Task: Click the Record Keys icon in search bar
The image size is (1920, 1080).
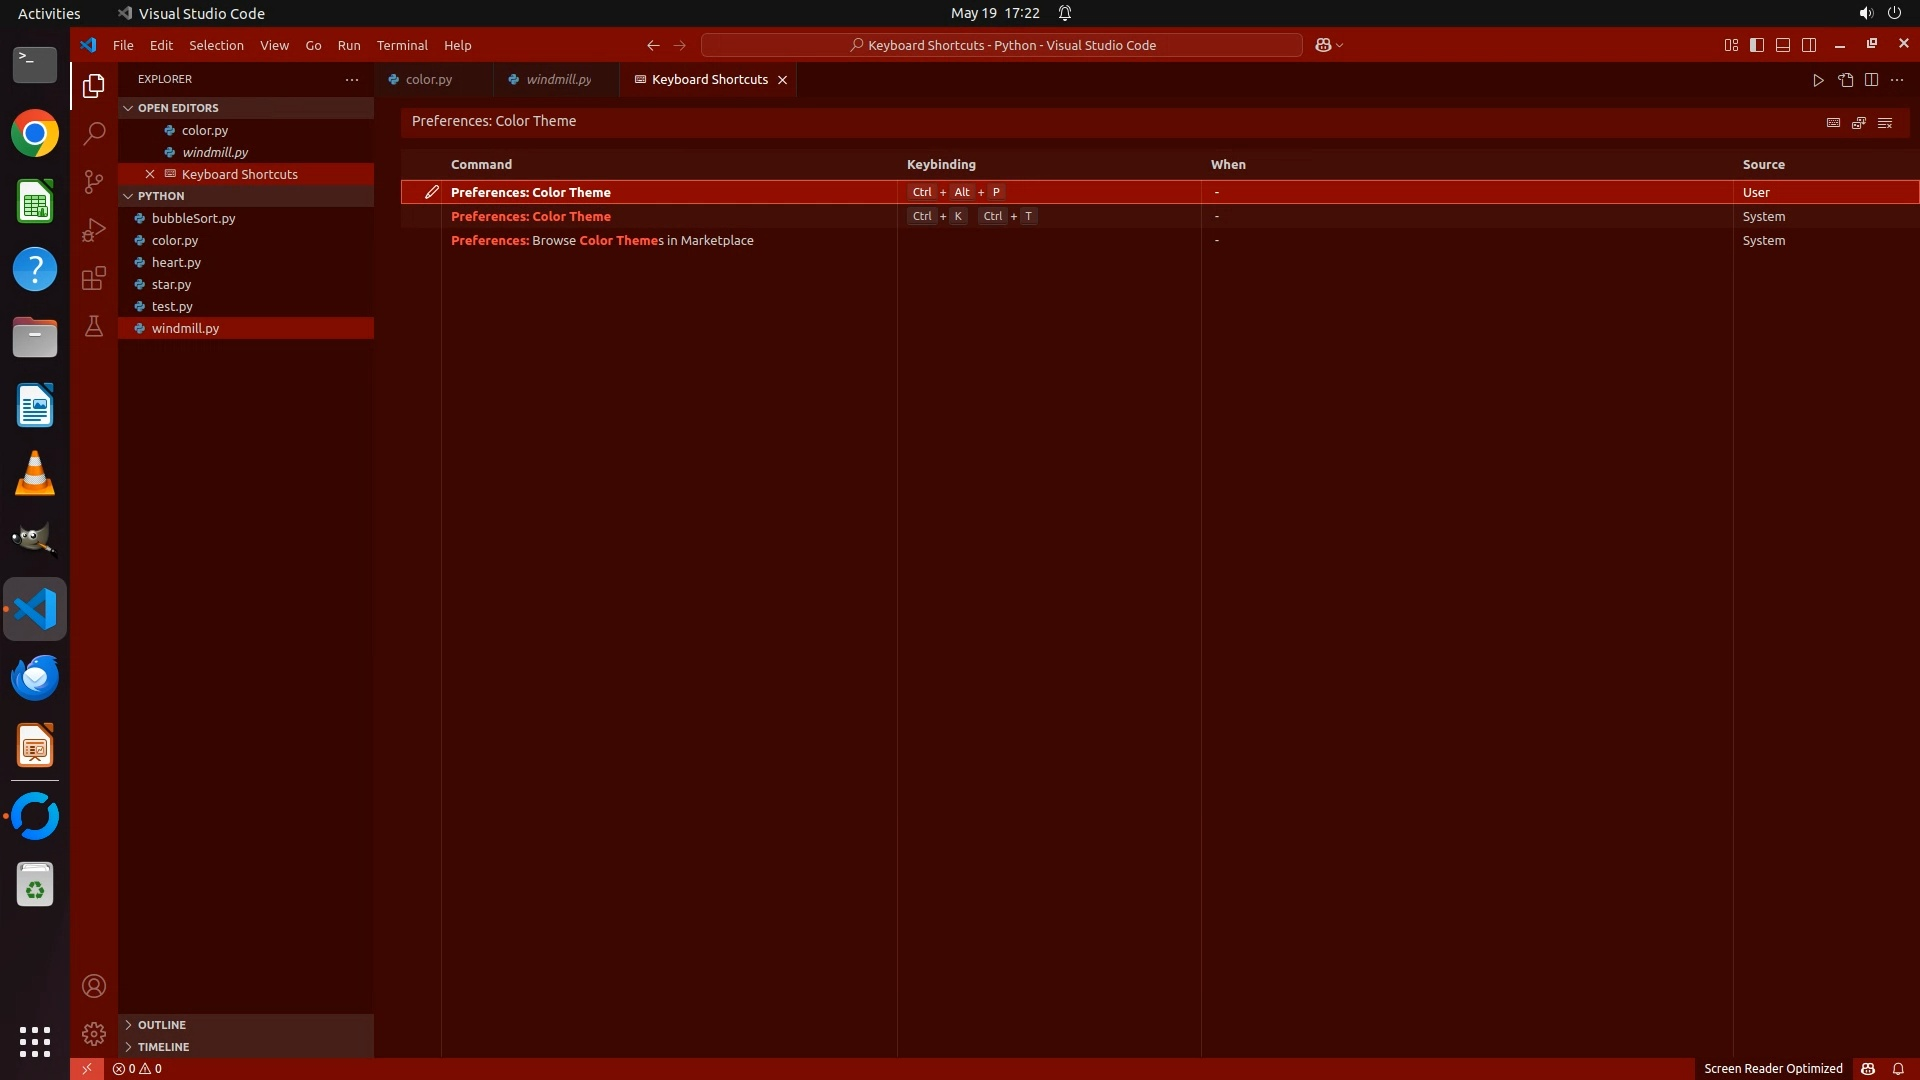Action: pyautogui.click(x=1833, y=122)
